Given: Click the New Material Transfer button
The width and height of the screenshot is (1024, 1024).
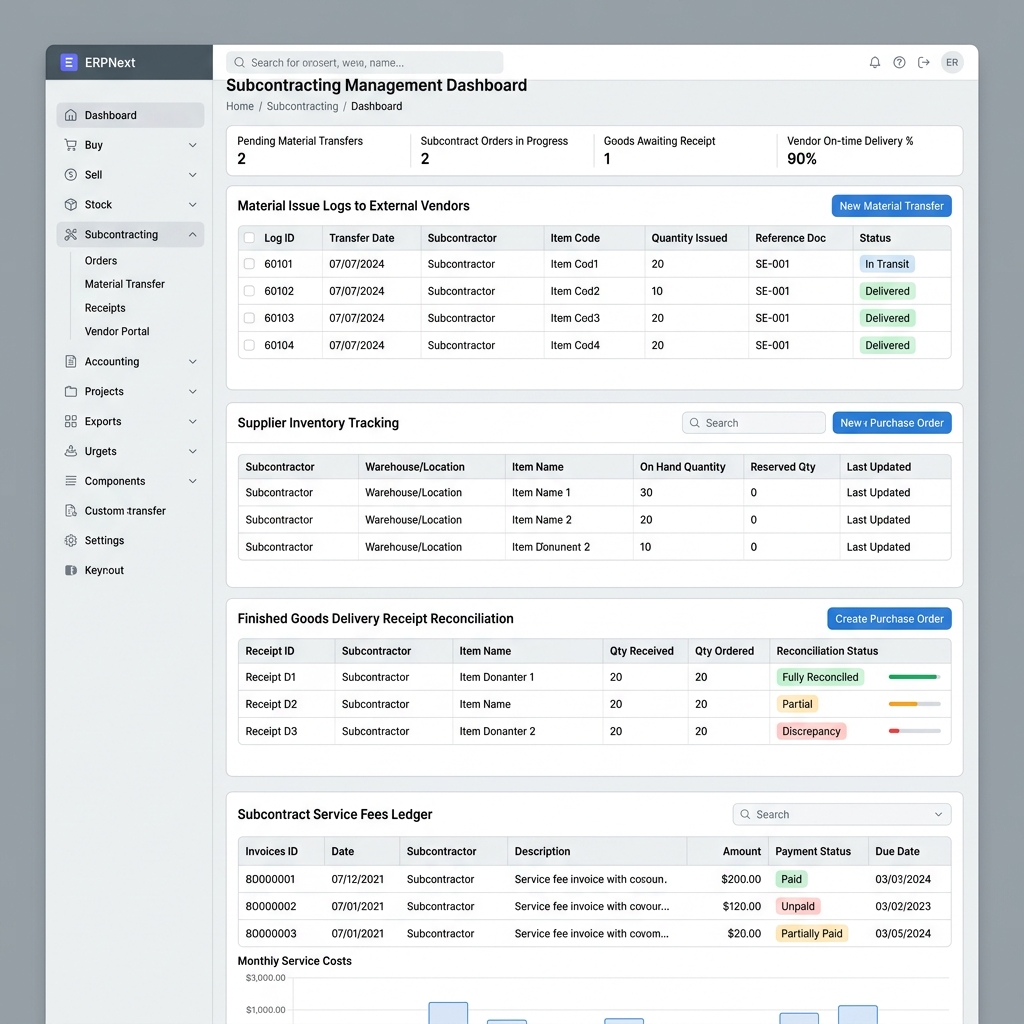Looking at the screenshot, I should click(x=891, y=206).
